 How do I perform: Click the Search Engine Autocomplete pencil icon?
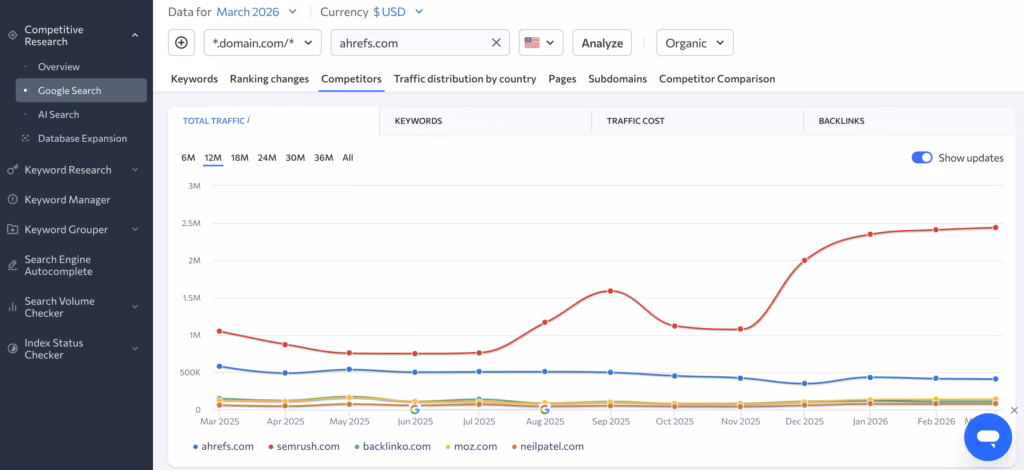click(12, 265)
